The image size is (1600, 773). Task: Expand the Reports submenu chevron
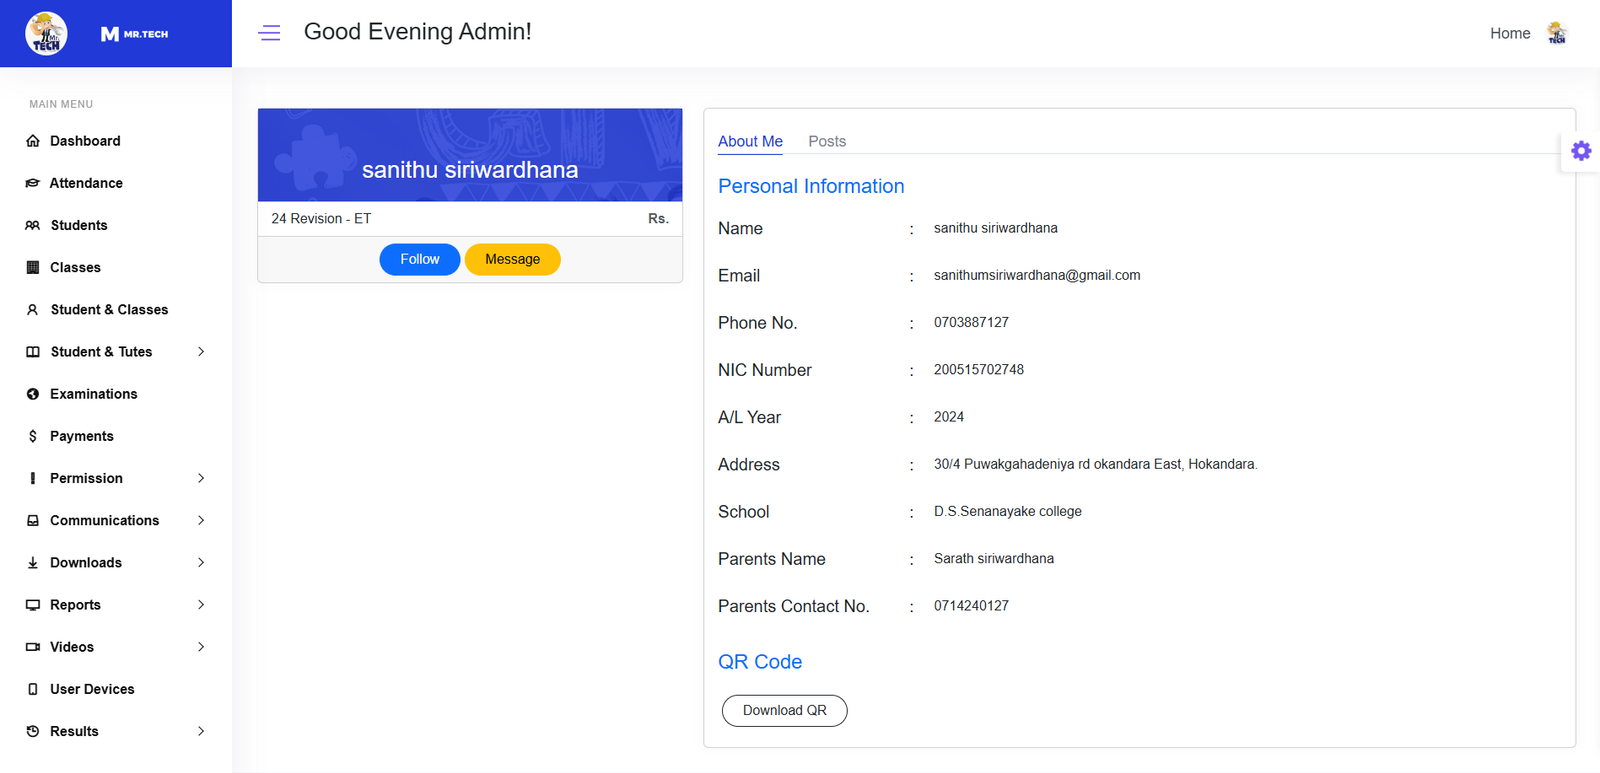201,605
